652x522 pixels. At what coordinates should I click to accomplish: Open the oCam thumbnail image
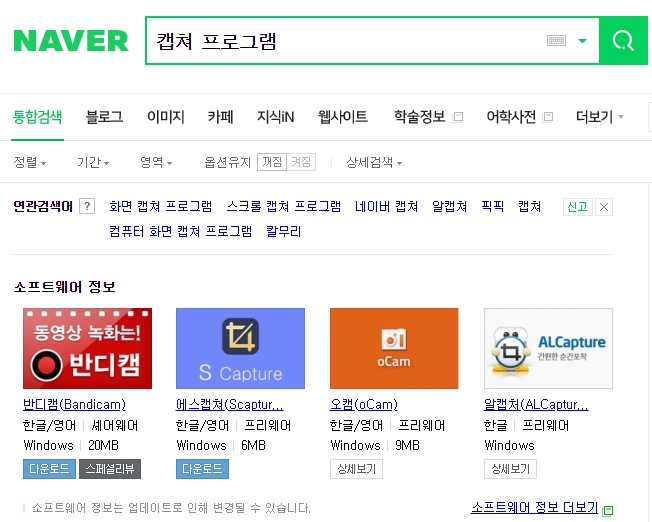[x=394, y=349]
